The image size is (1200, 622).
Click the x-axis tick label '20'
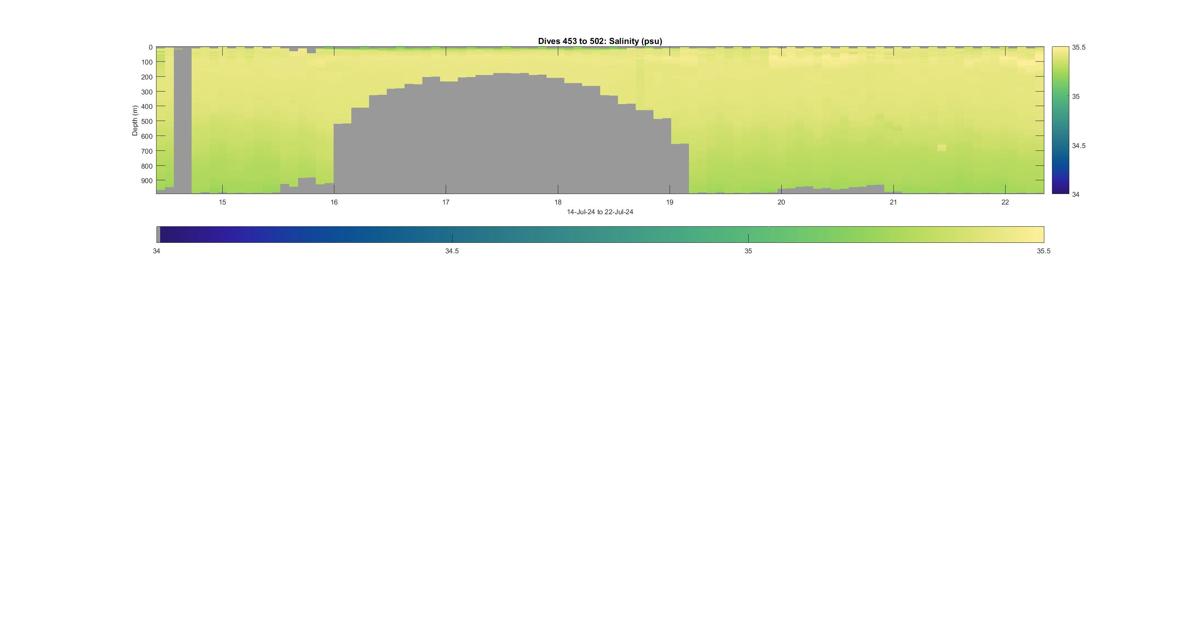pyautogui.click(x=782, y=202)
